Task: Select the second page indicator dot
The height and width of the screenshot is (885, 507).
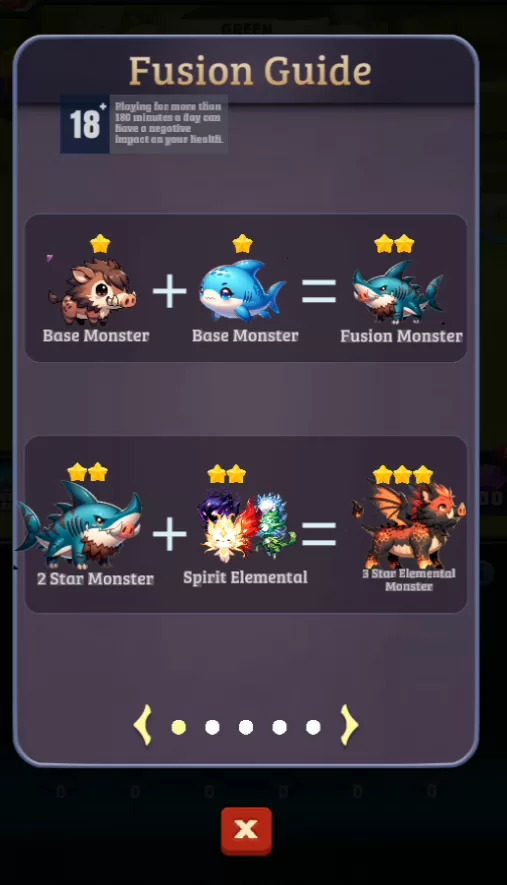Action: [x=212, y=727]
